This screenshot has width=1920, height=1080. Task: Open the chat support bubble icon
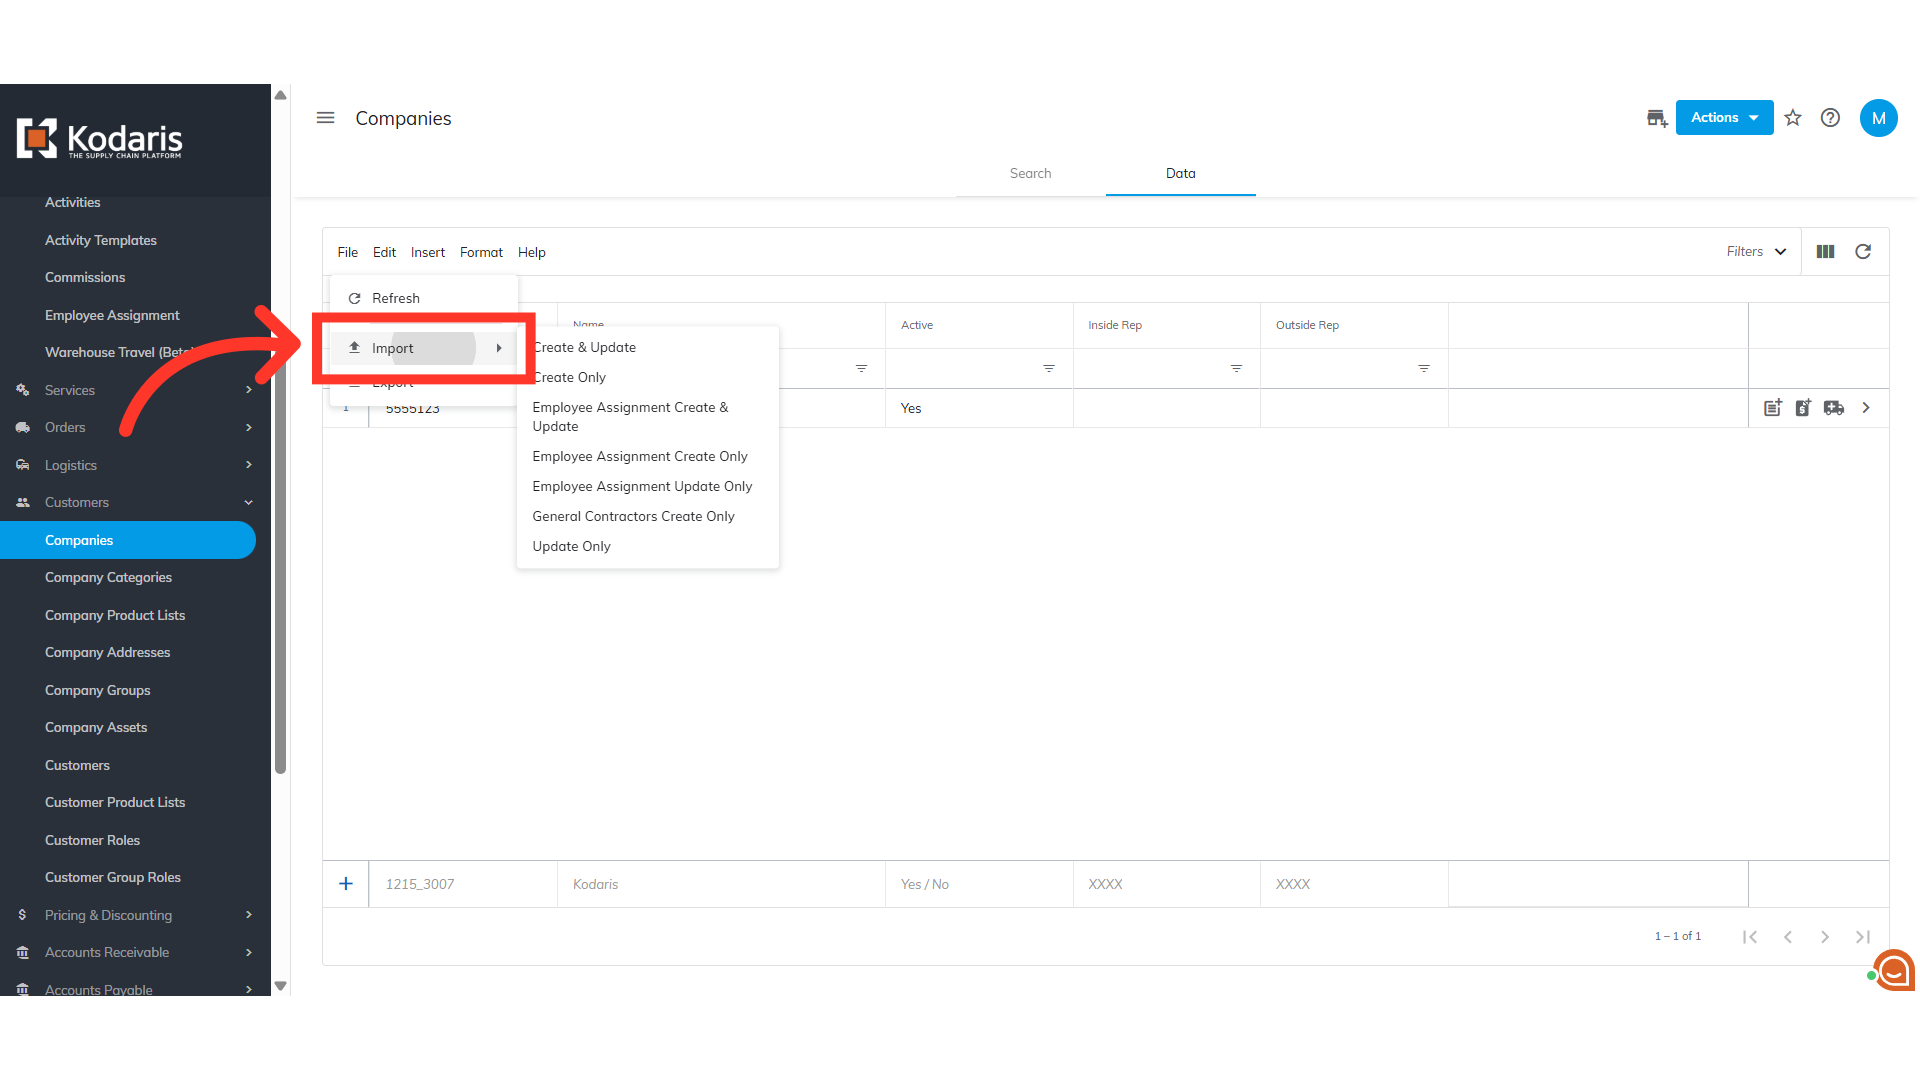pyautogui.click(x=1894, y=969)
